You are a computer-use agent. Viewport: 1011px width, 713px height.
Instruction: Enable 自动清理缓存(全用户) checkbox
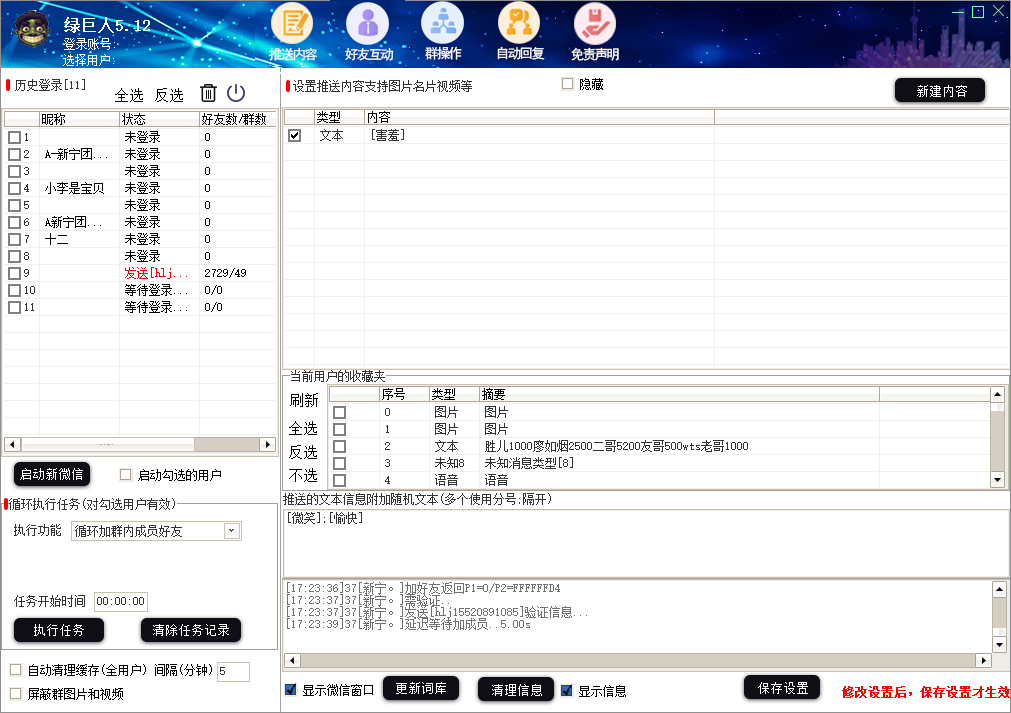pos(15,670)
